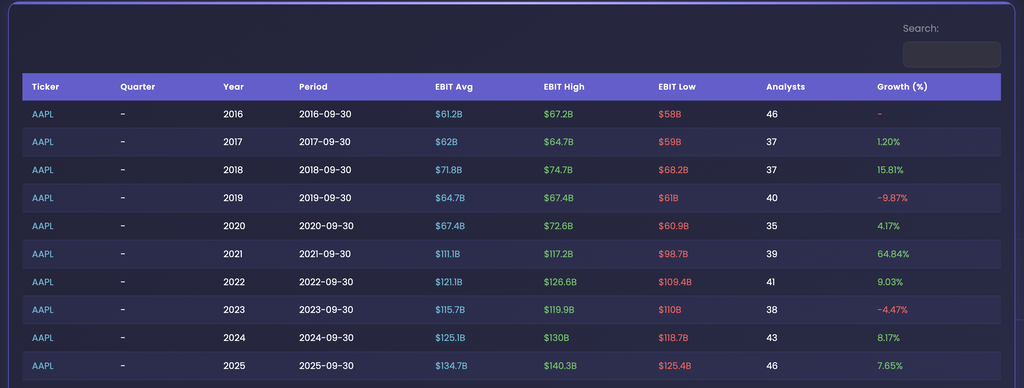The height and width of the screenshot is (388, 1024).
Task: Click growth value 15.81%
Action: pyautogui.click(x=890, y=170)
